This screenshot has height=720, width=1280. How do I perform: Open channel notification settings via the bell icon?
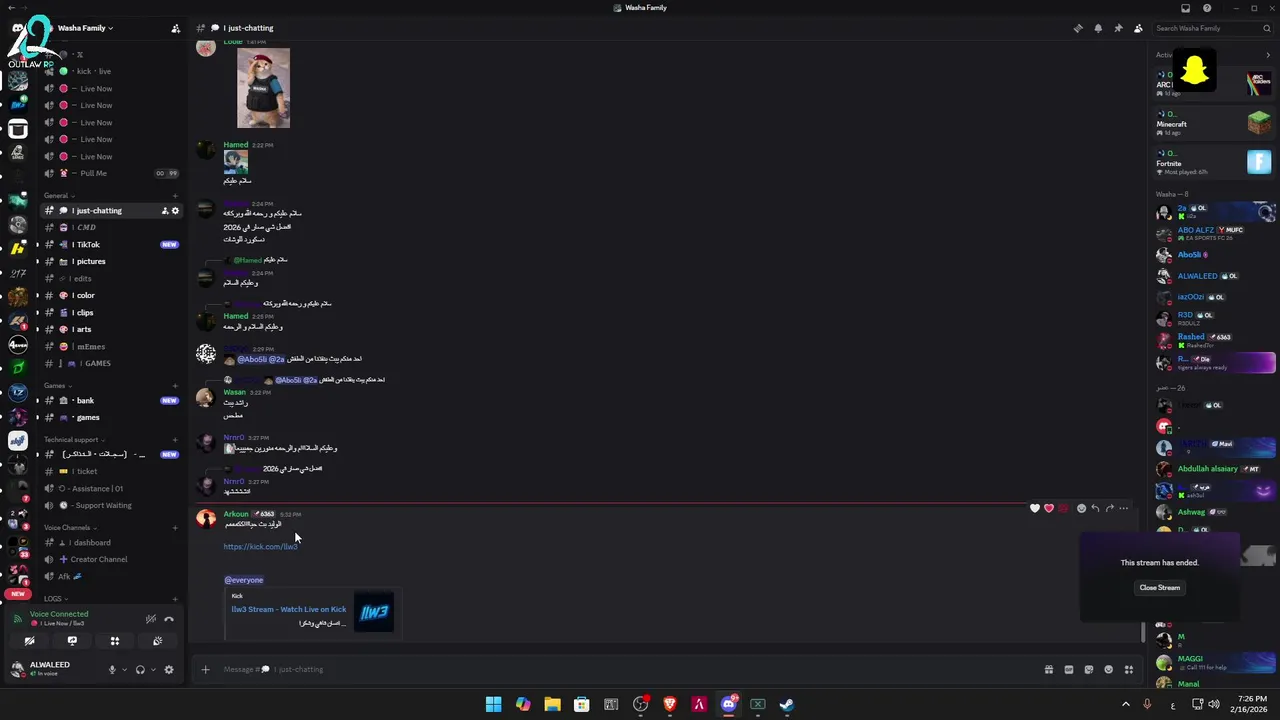1098,28
